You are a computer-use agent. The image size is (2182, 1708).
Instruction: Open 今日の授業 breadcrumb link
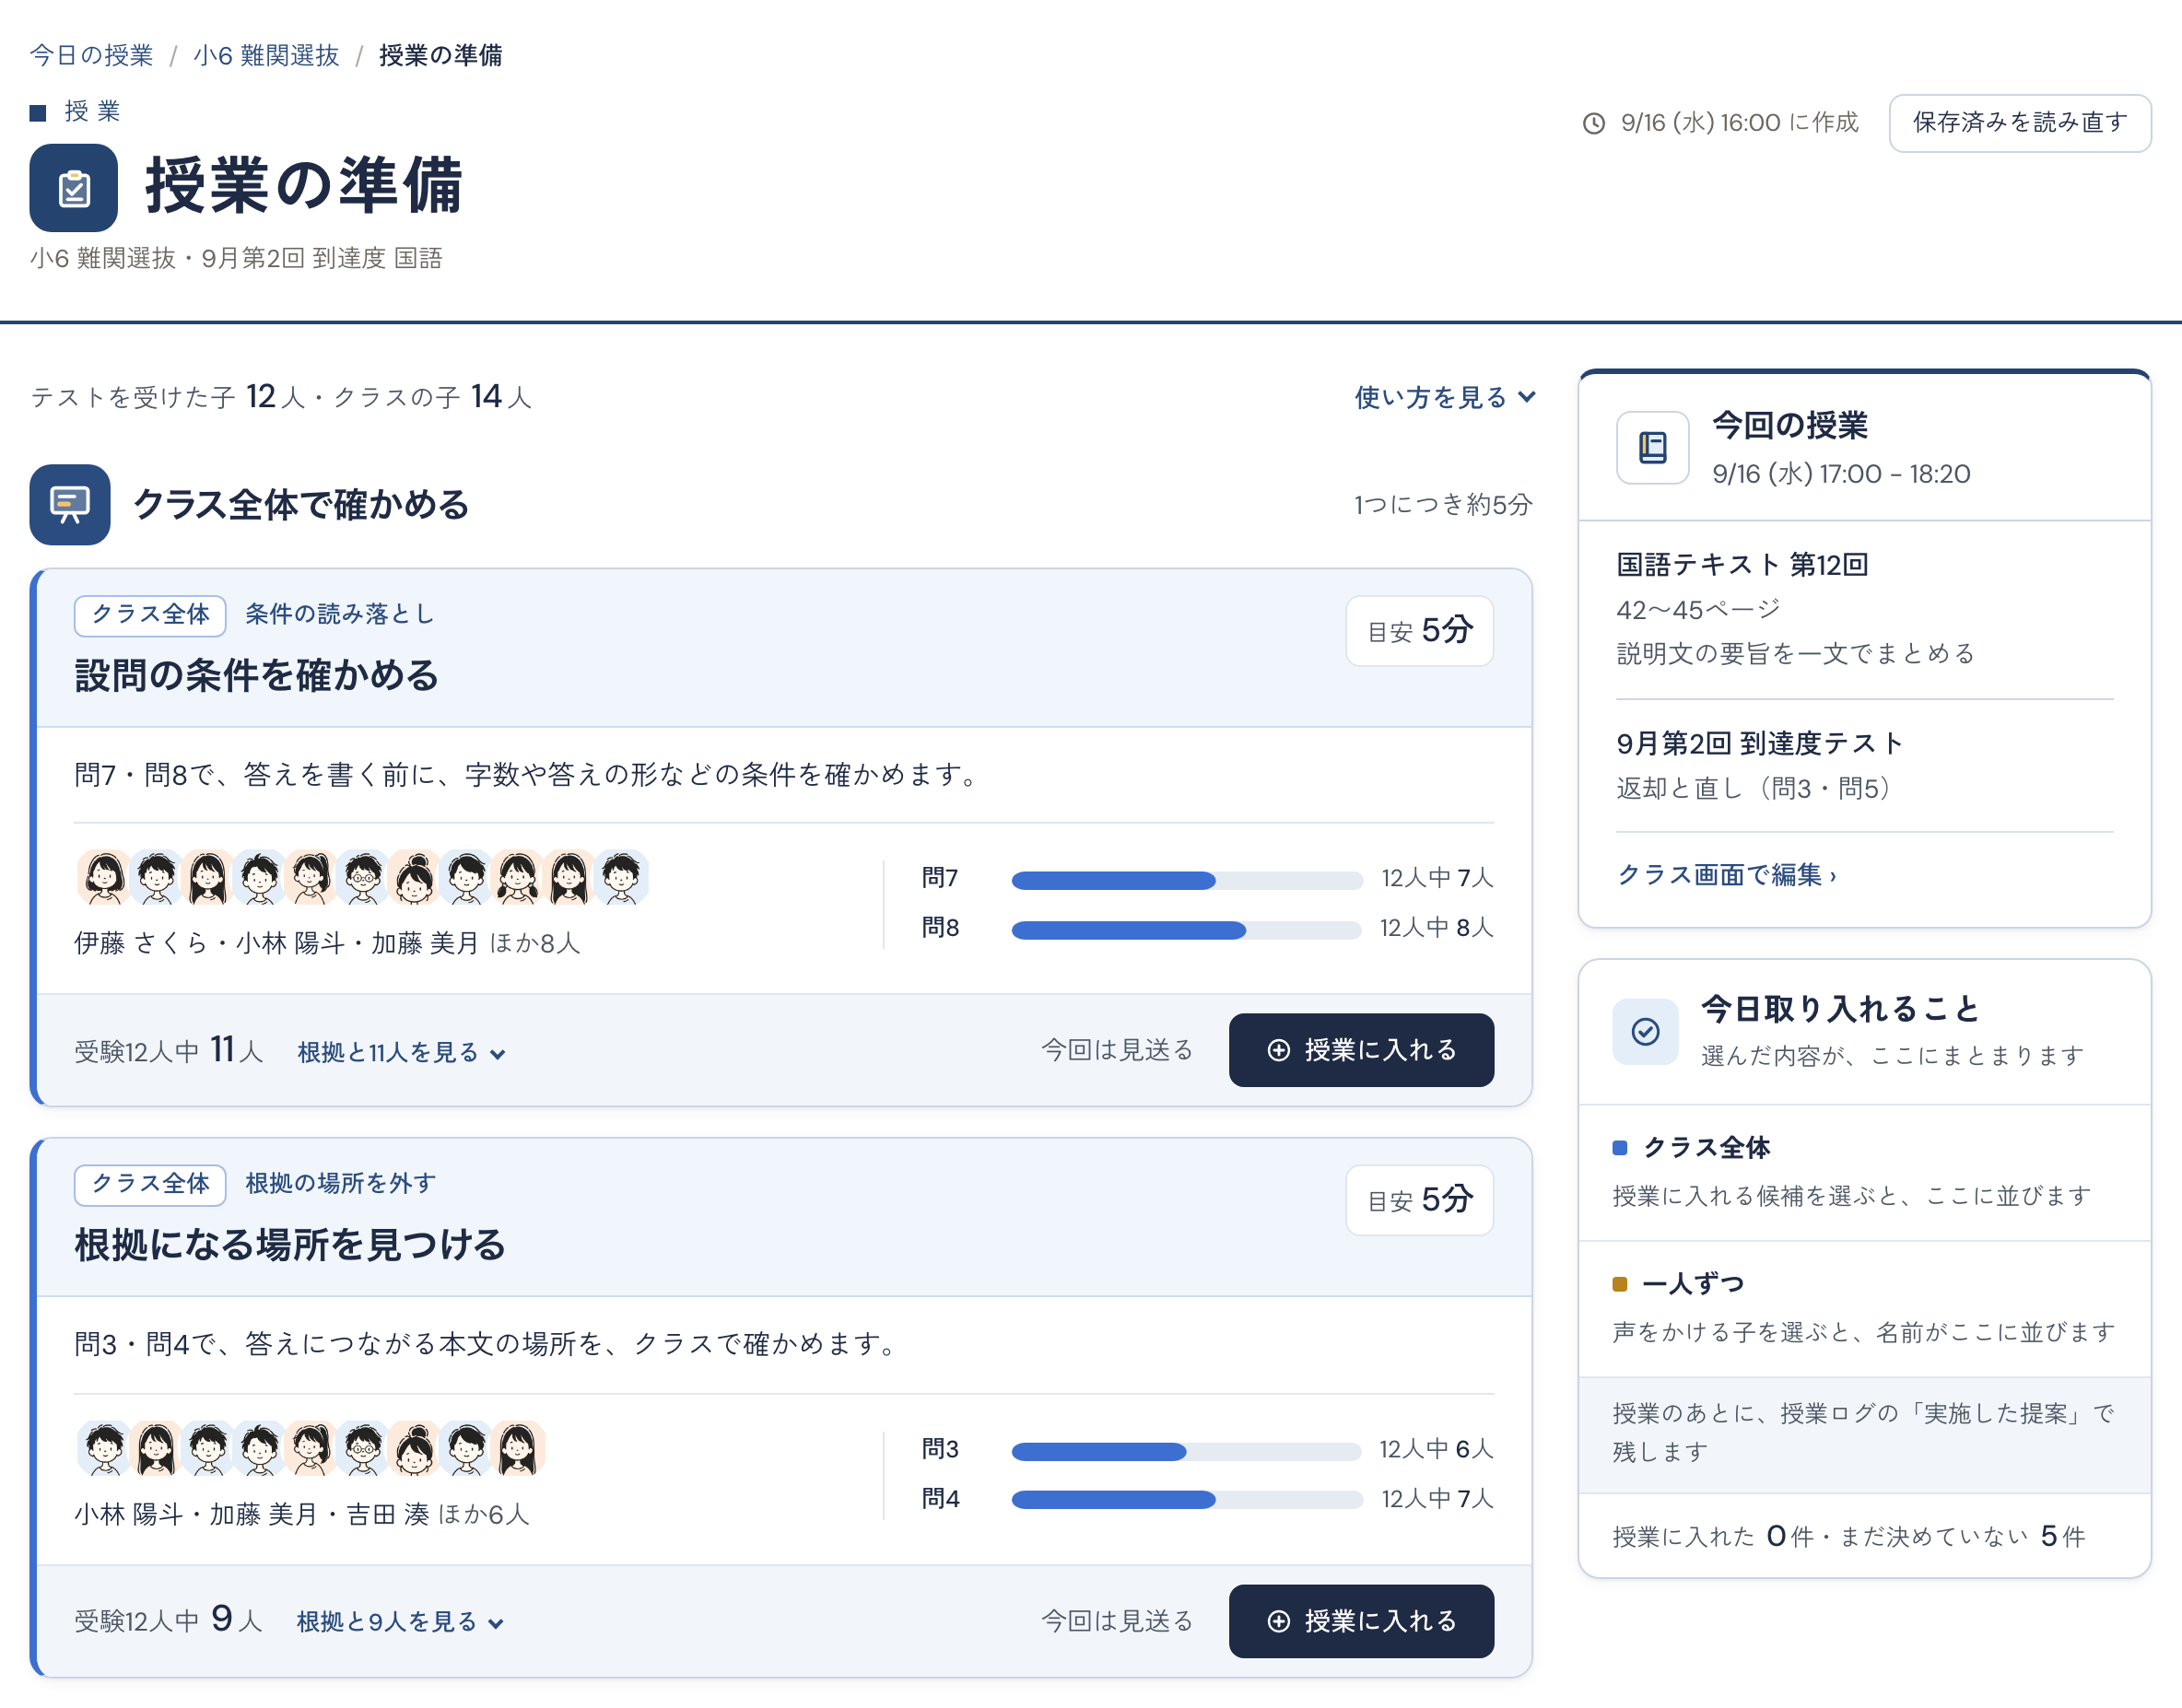pos(91,55)
